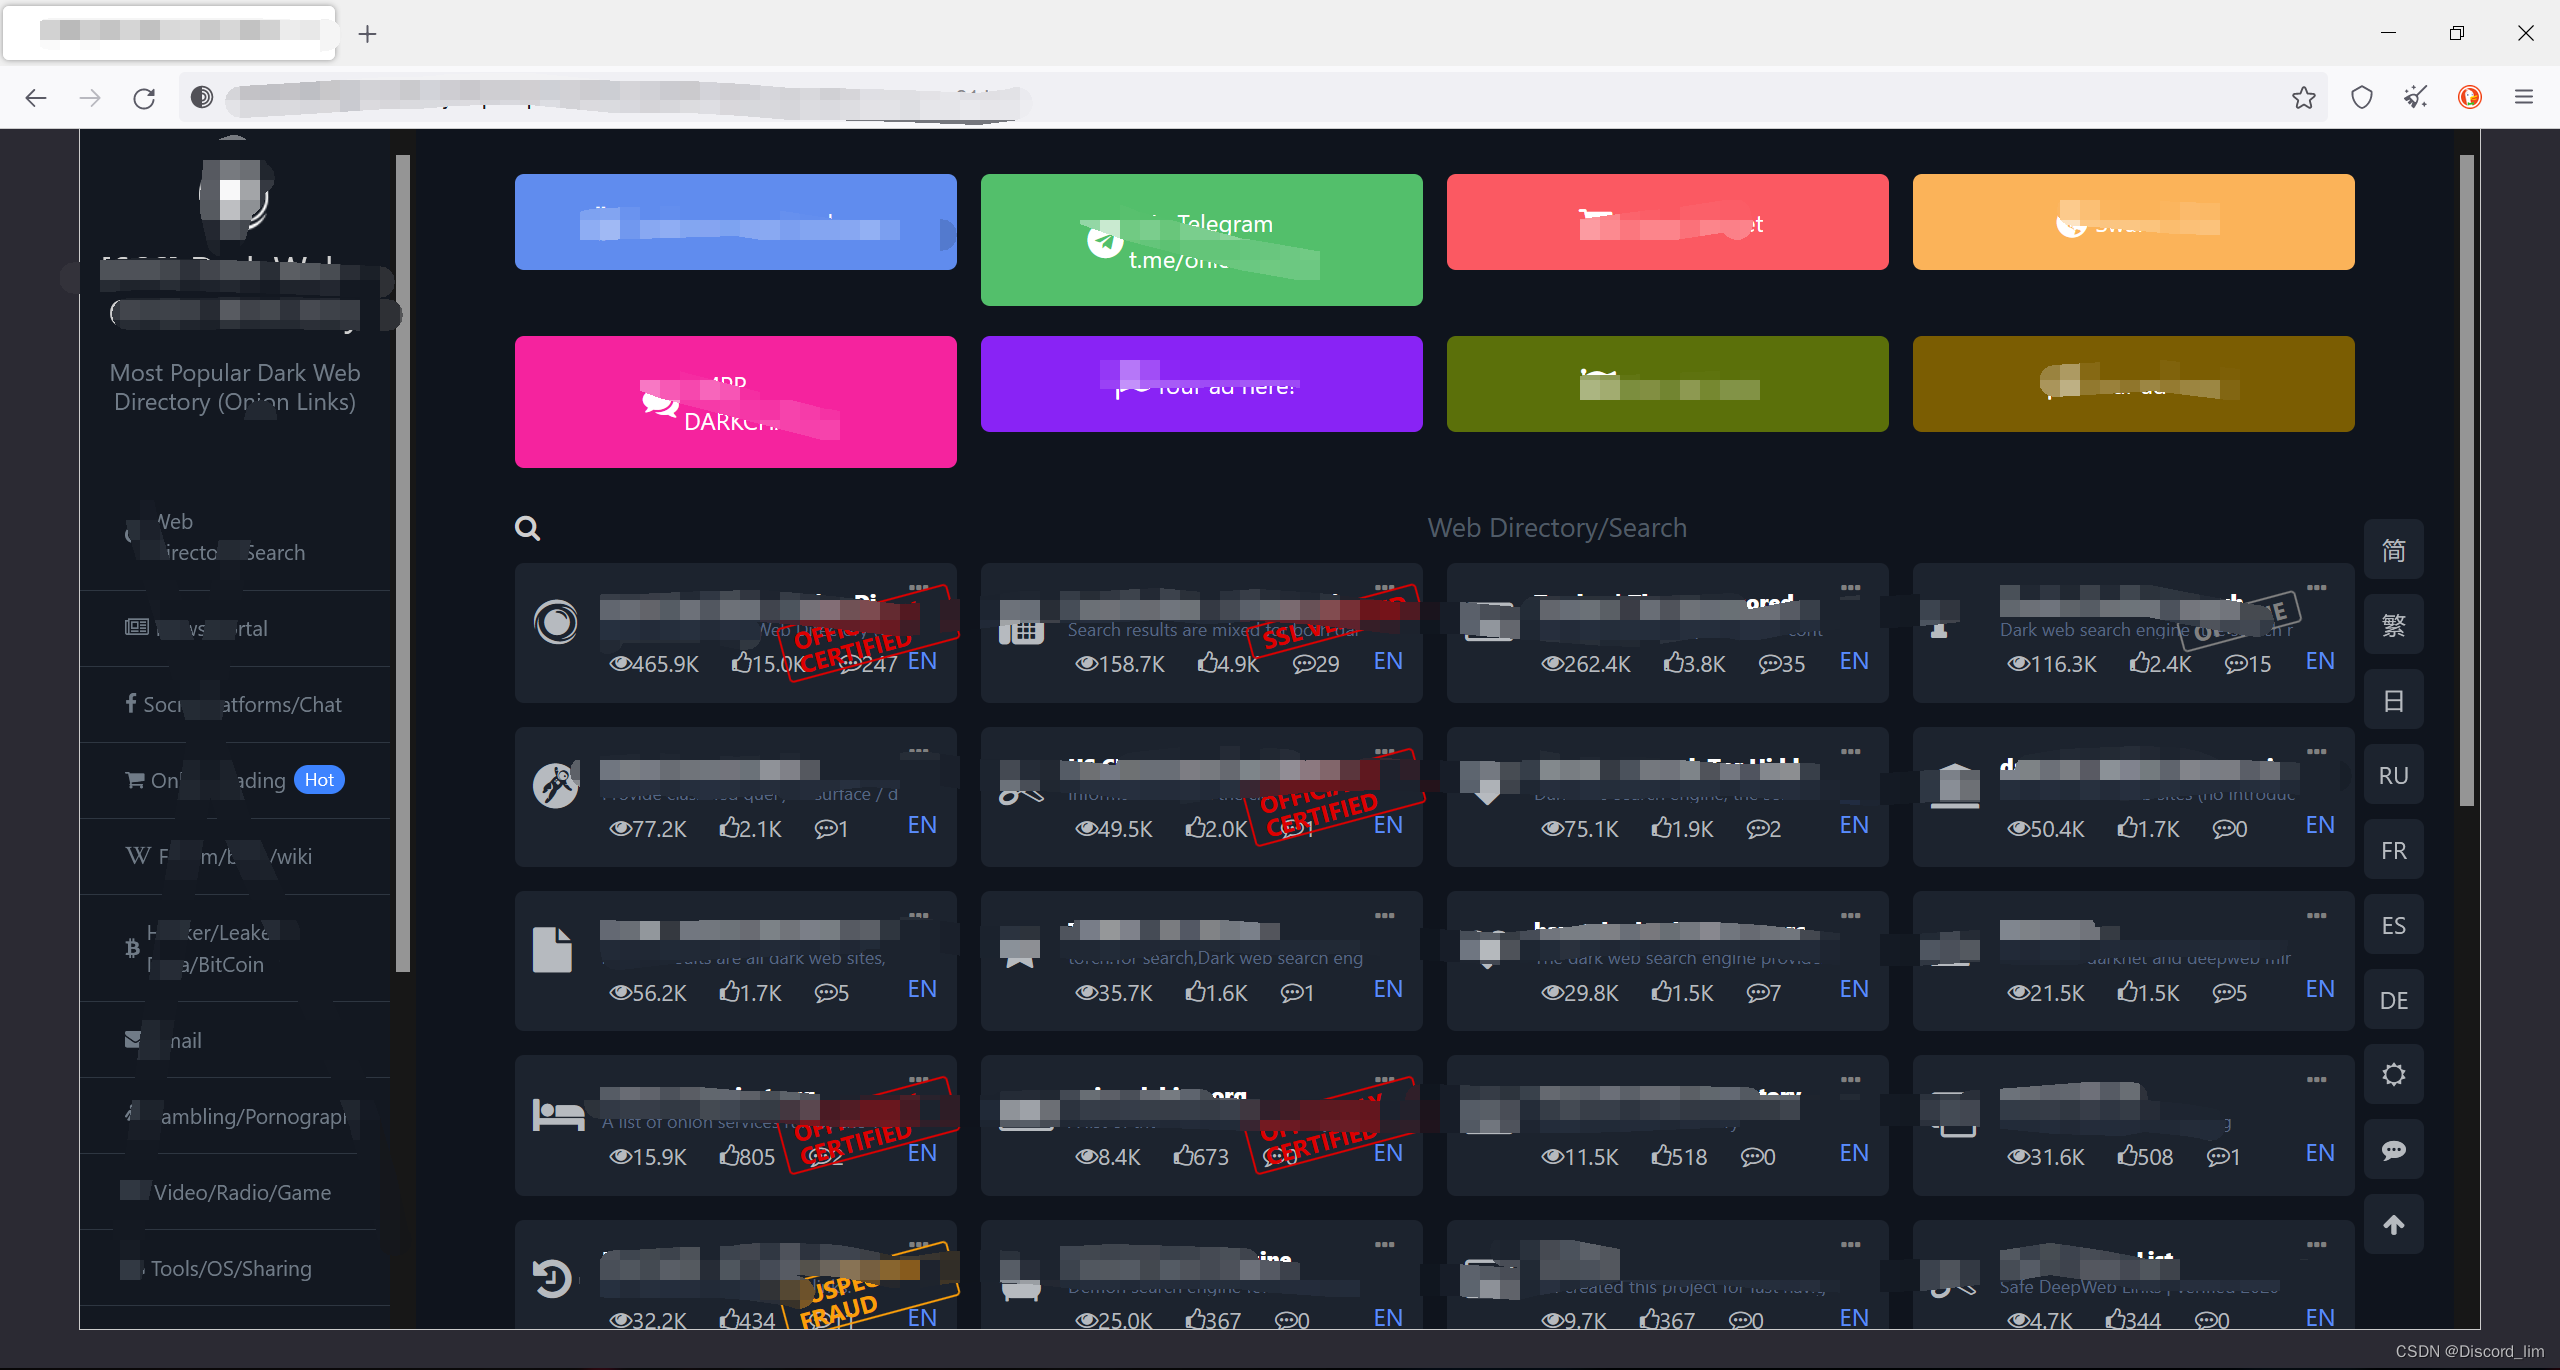
Task: Click the main page vertical scrollbar
Action: [x=2466, y=480]
